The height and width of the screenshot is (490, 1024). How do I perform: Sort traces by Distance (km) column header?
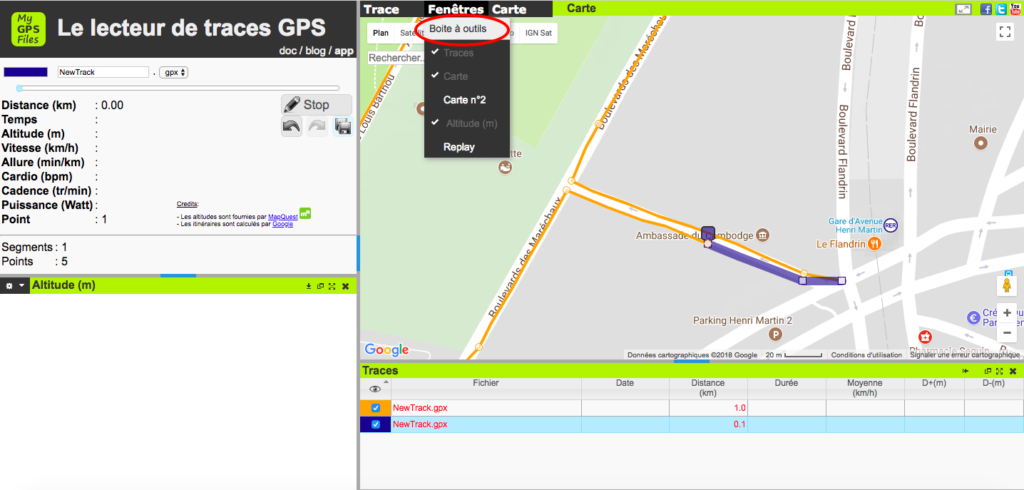708,388
